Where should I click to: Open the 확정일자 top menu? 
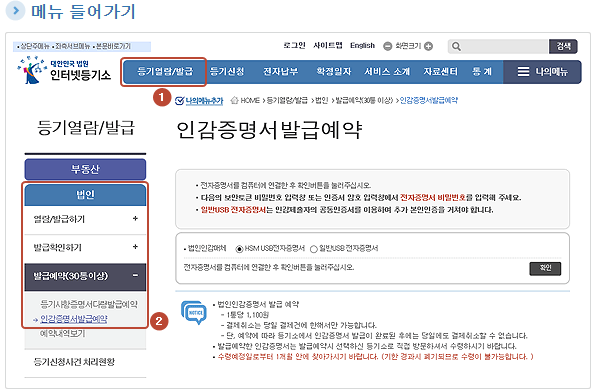pos(334,72)
